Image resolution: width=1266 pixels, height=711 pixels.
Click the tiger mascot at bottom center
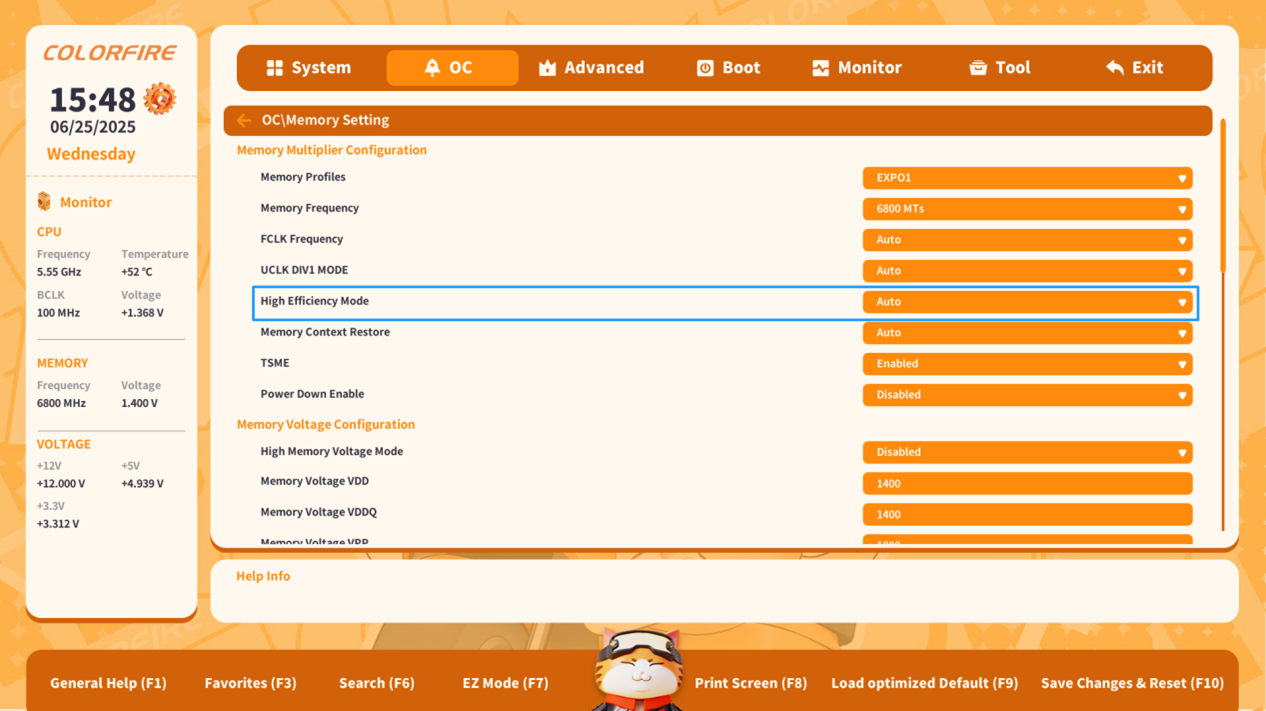tap(638, 670)
